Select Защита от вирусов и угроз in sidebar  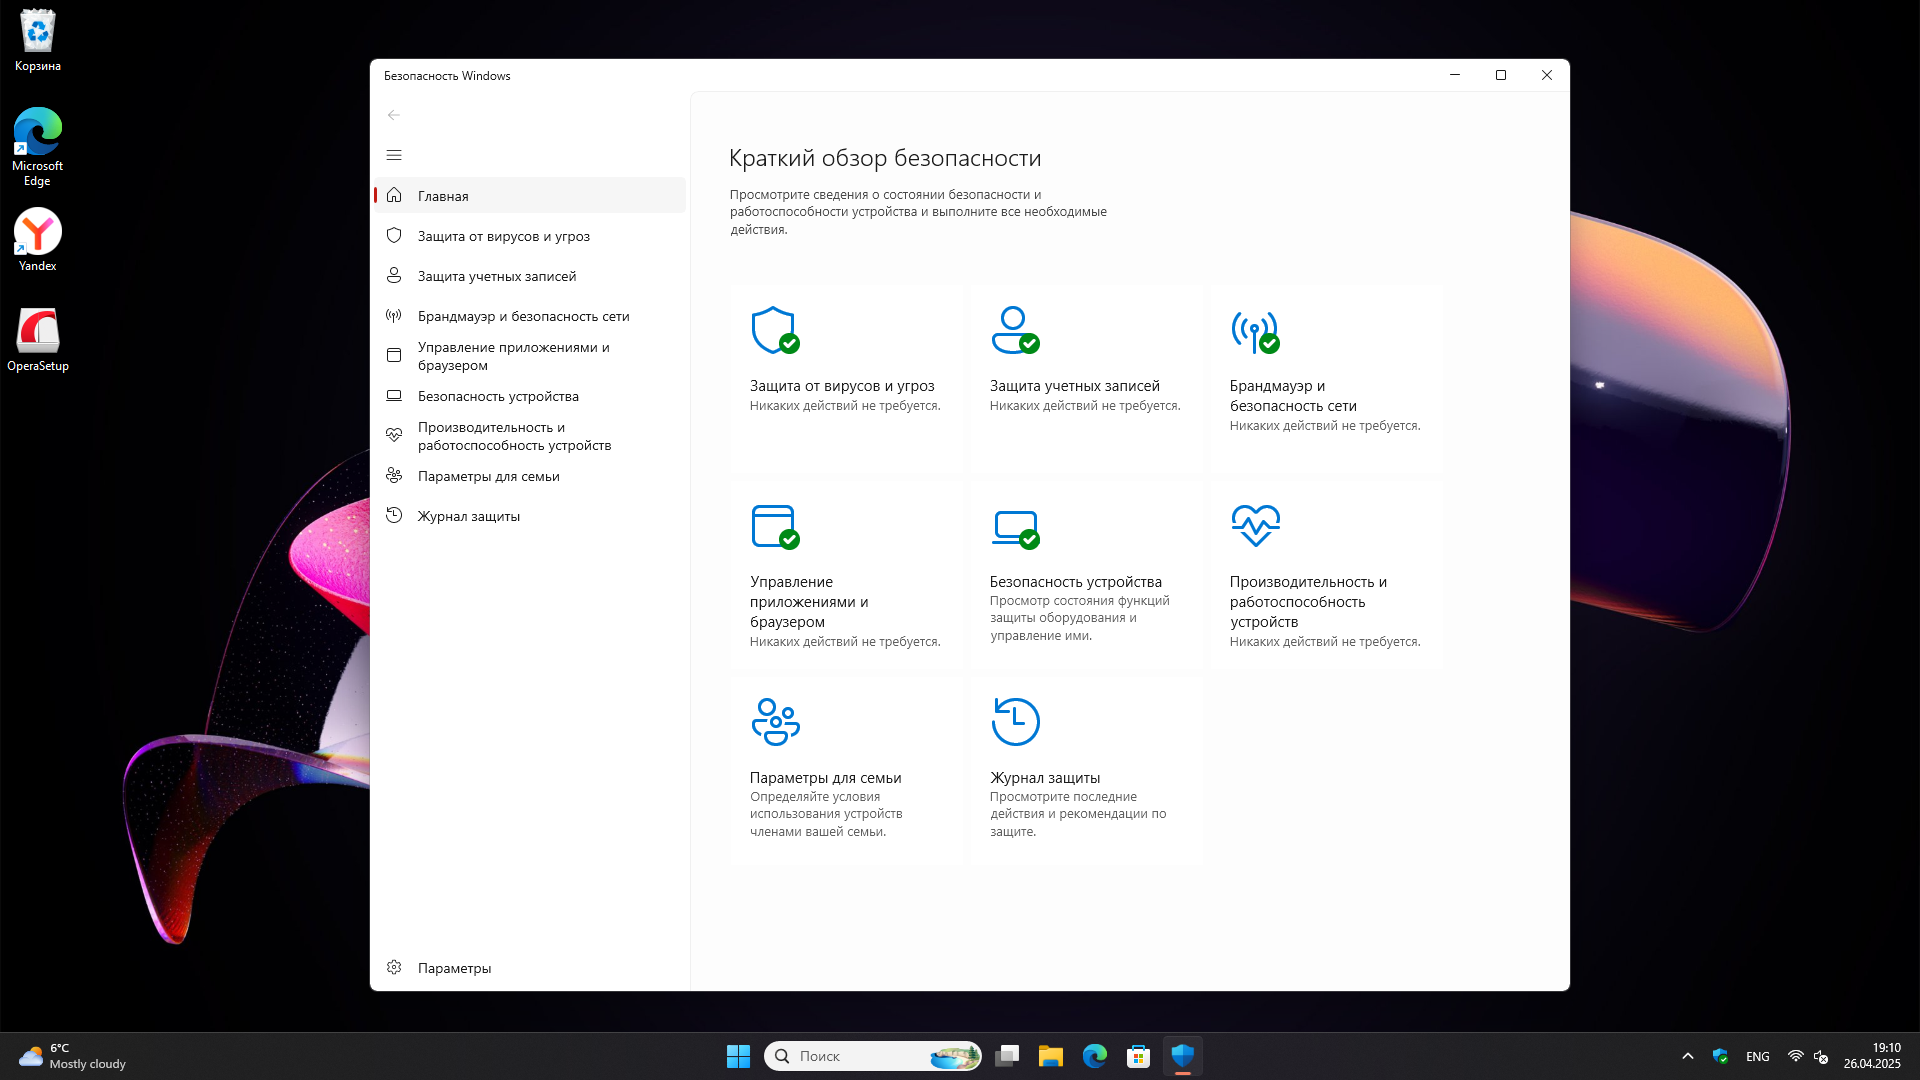[x=503, y=236]
